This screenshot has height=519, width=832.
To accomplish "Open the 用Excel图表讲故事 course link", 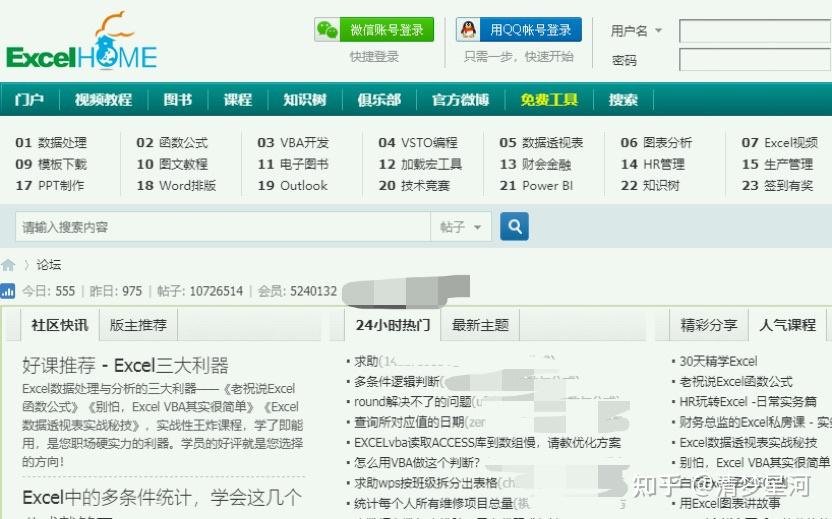I will click(x=730, y=503).
